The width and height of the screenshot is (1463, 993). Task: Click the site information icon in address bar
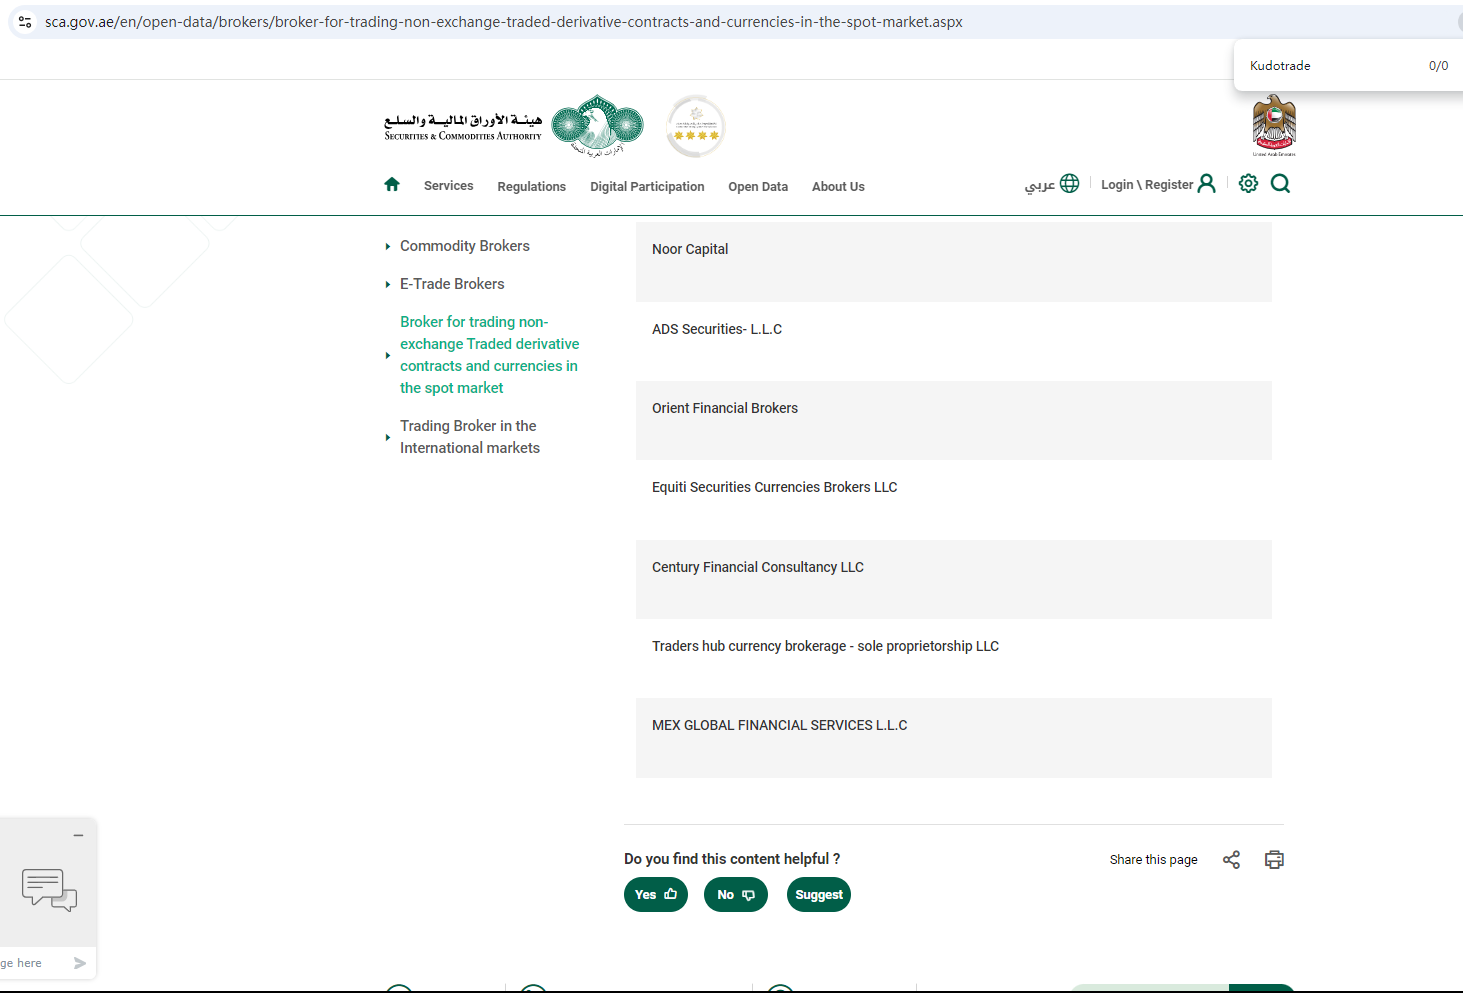25,21
